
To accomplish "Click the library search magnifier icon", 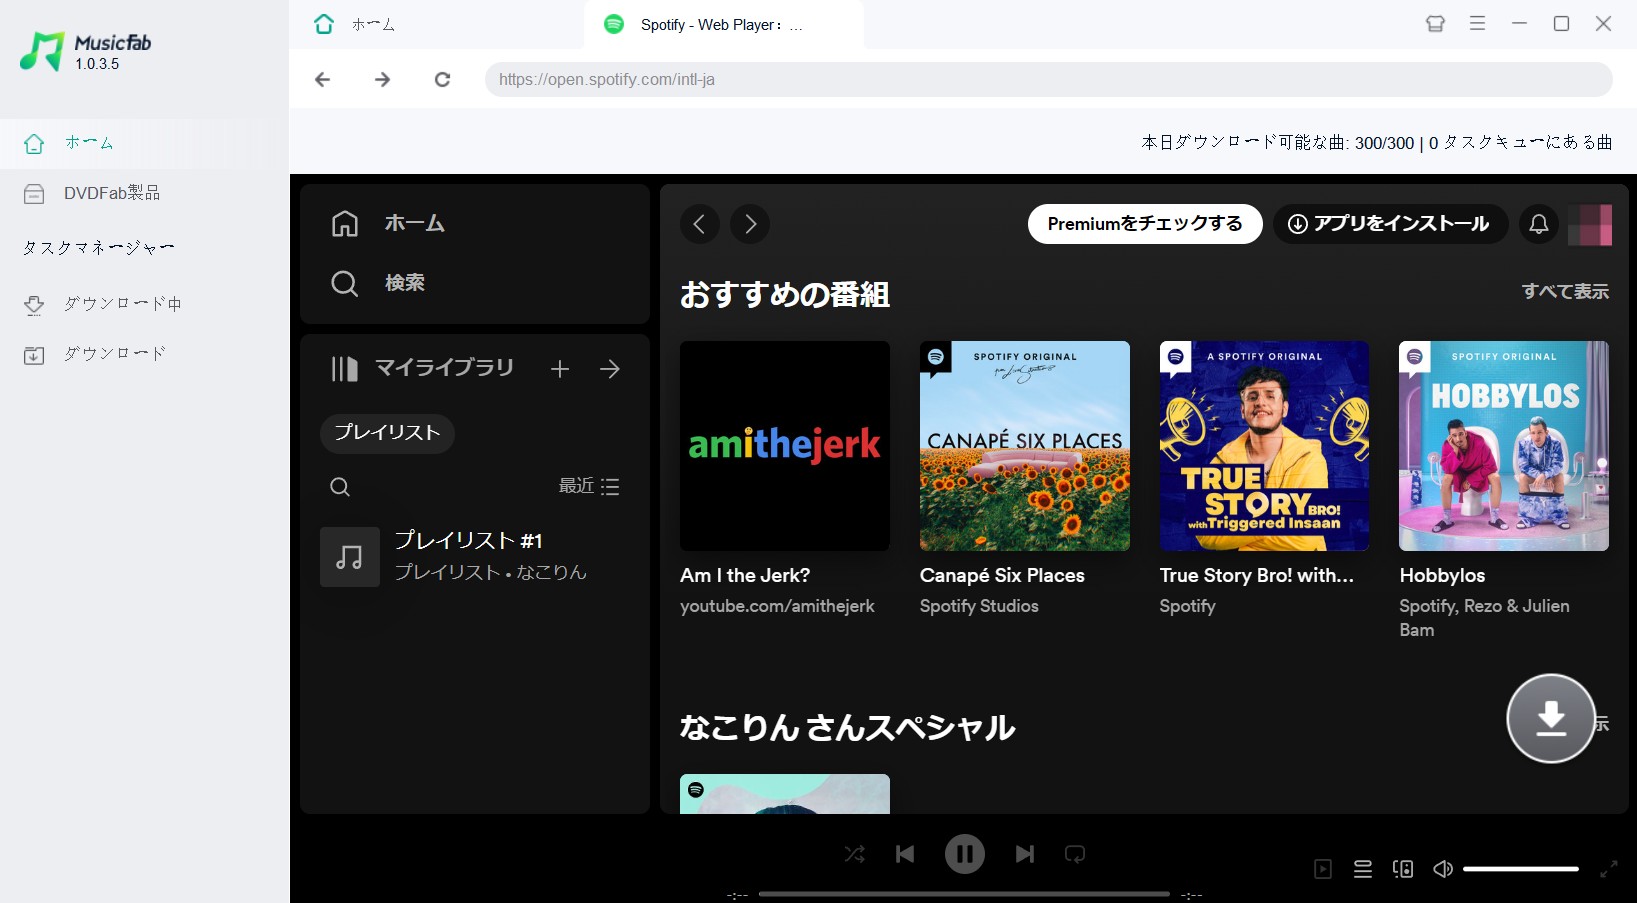I will 340,487.
